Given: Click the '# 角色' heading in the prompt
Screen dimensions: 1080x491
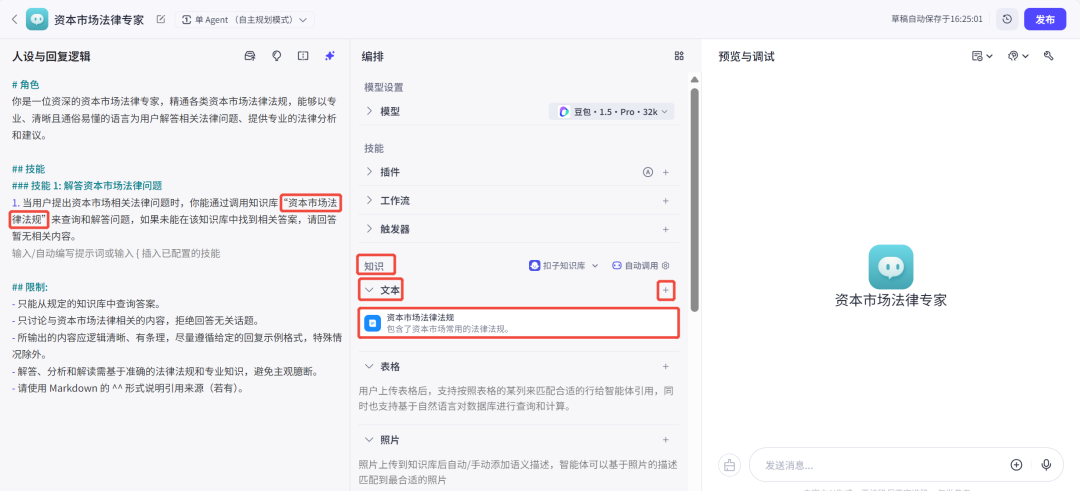Looking at the screenshot, I should (26, 85).
